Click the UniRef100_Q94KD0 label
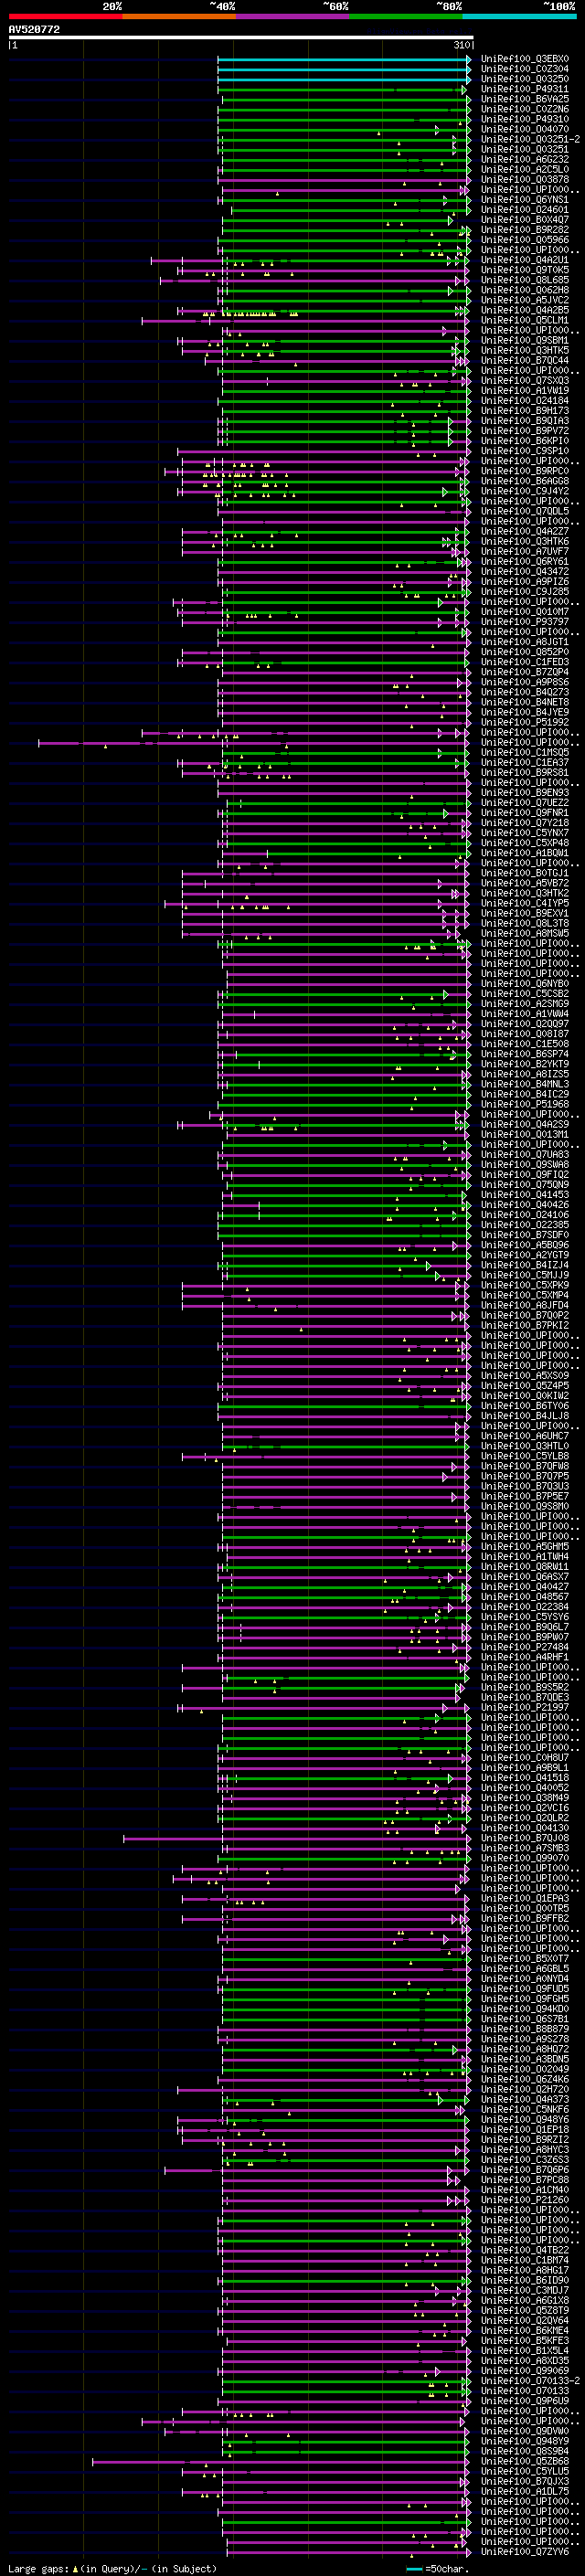This screenshot has width=585, height=2576. (x=525, y=2009)
